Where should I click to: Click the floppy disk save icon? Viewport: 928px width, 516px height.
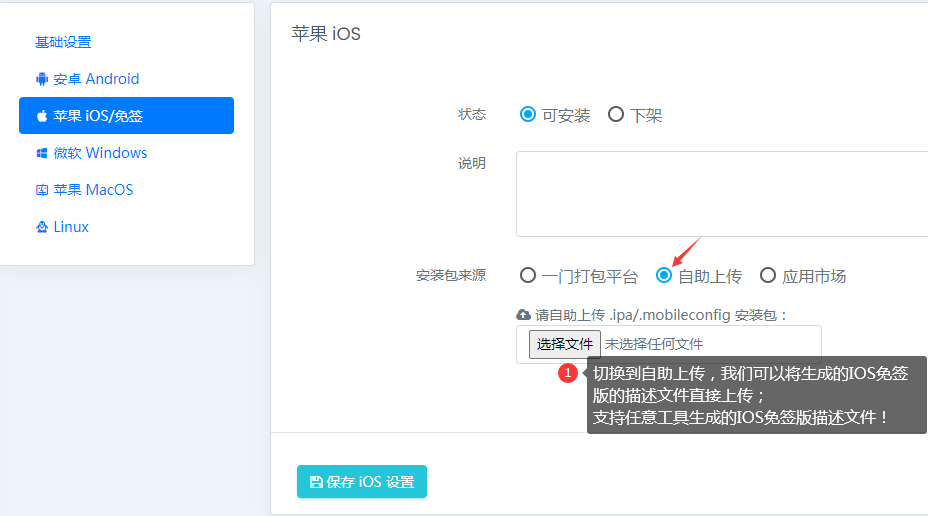point(316,482)
